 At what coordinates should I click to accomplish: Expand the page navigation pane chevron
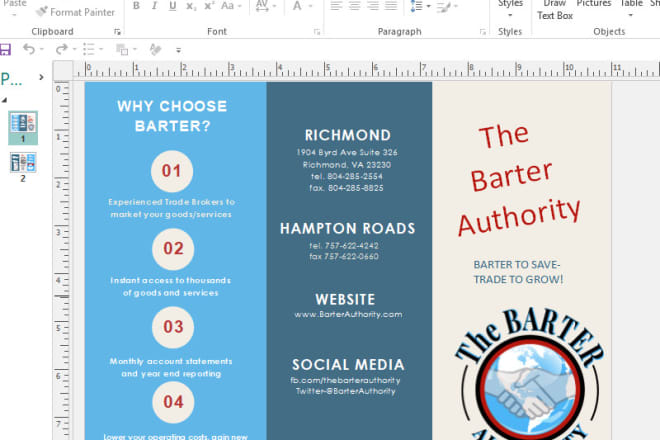[x=41, y=77]
